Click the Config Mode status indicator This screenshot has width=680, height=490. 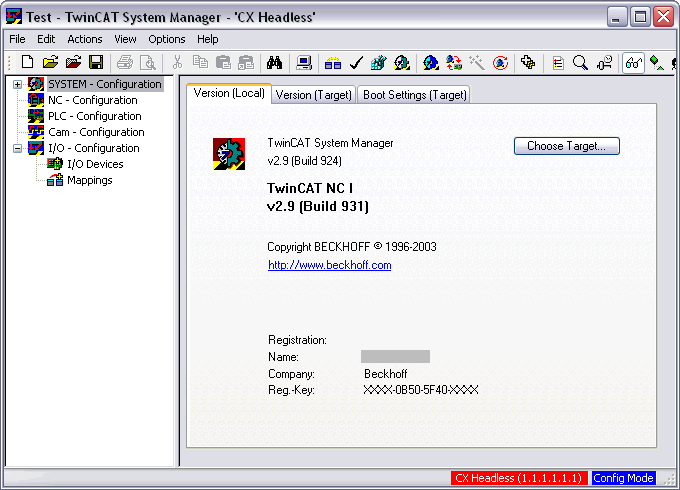point(623,478)
